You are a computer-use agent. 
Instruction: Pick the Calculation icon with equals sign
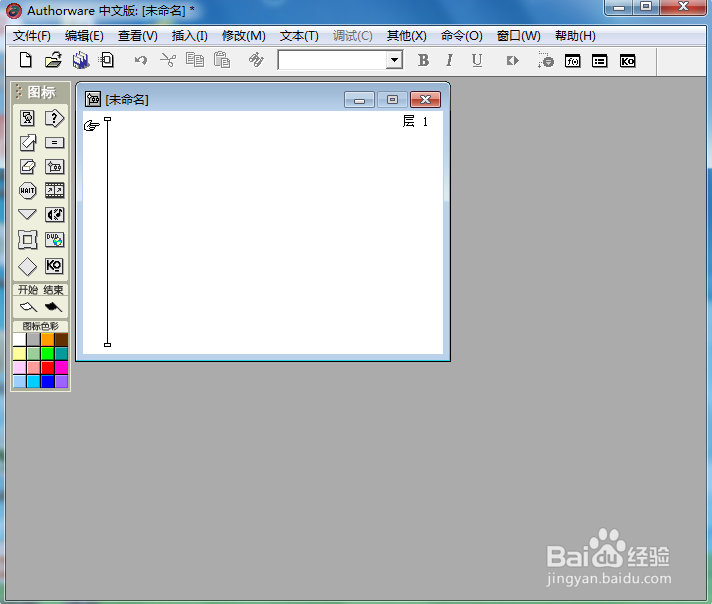click(x=54, y=143)
